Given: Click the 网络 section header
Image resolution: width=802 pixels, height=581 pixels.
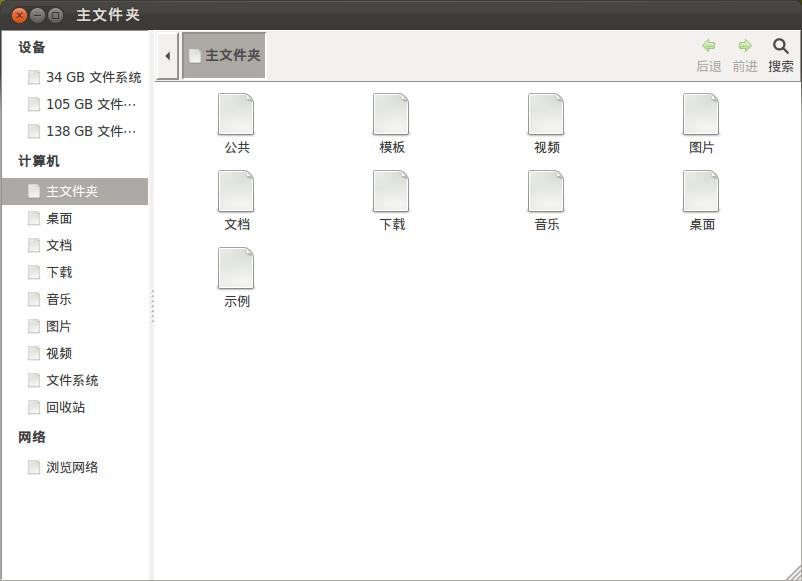Looking at the screenshot, I should point(32,437).
